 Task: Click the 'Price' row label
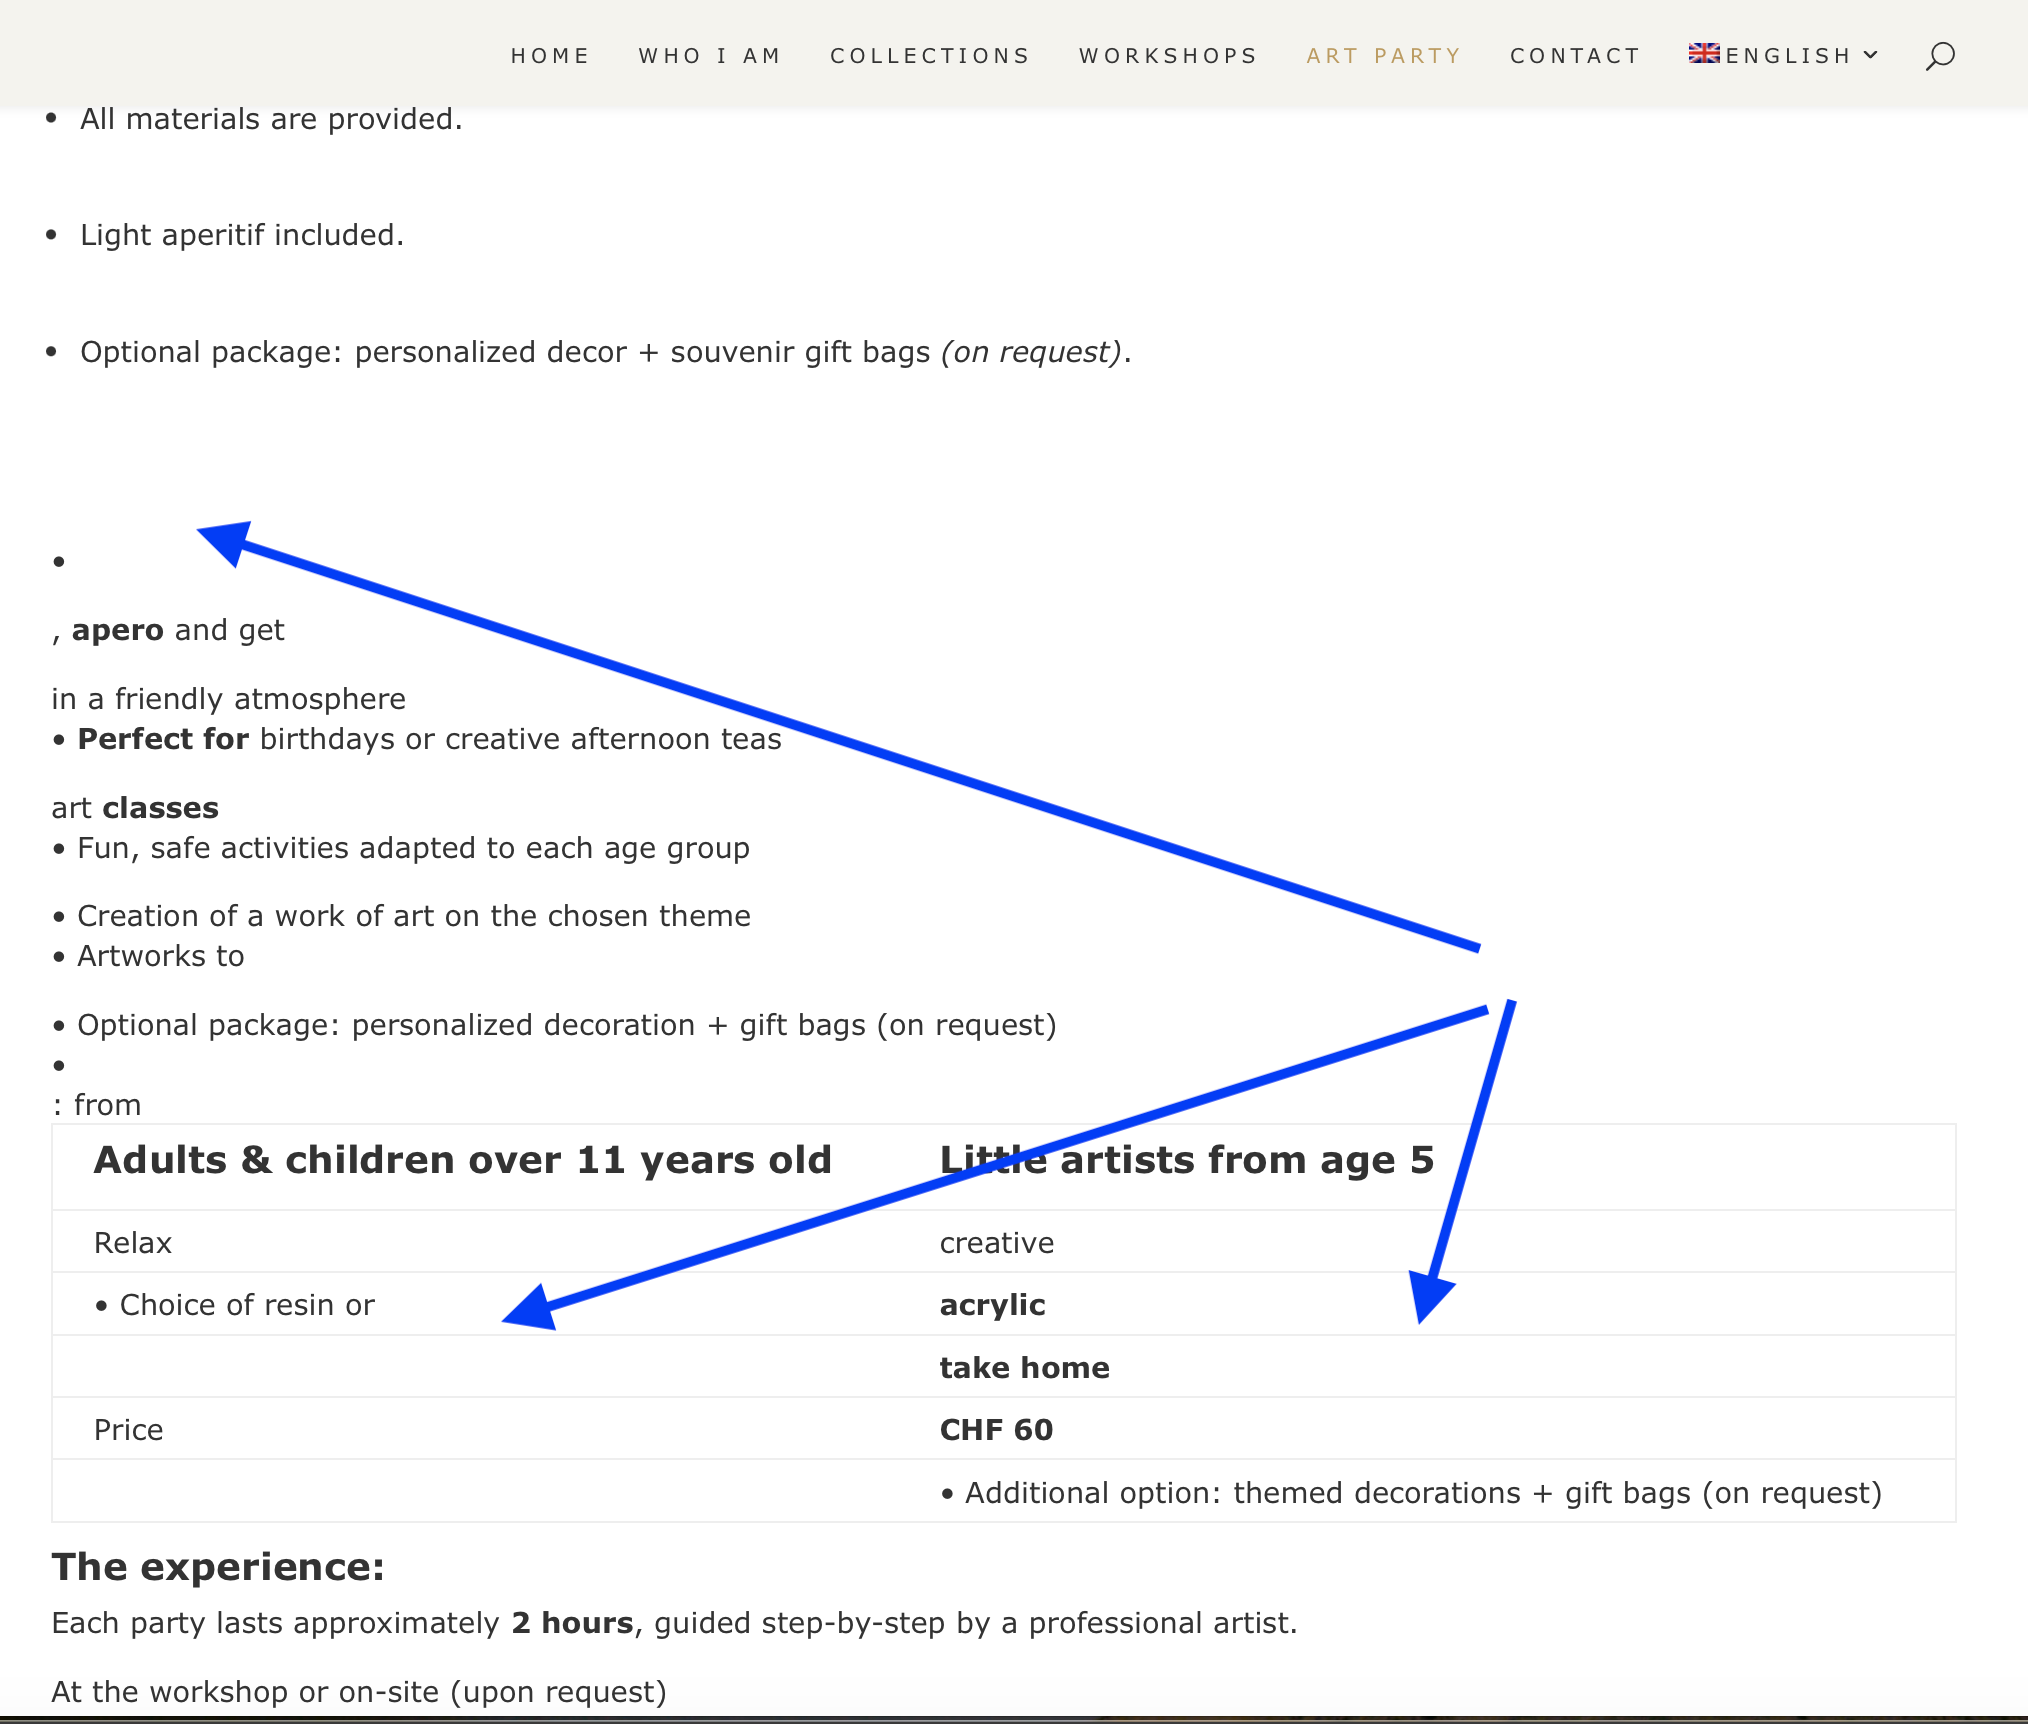pos(128,1430)
